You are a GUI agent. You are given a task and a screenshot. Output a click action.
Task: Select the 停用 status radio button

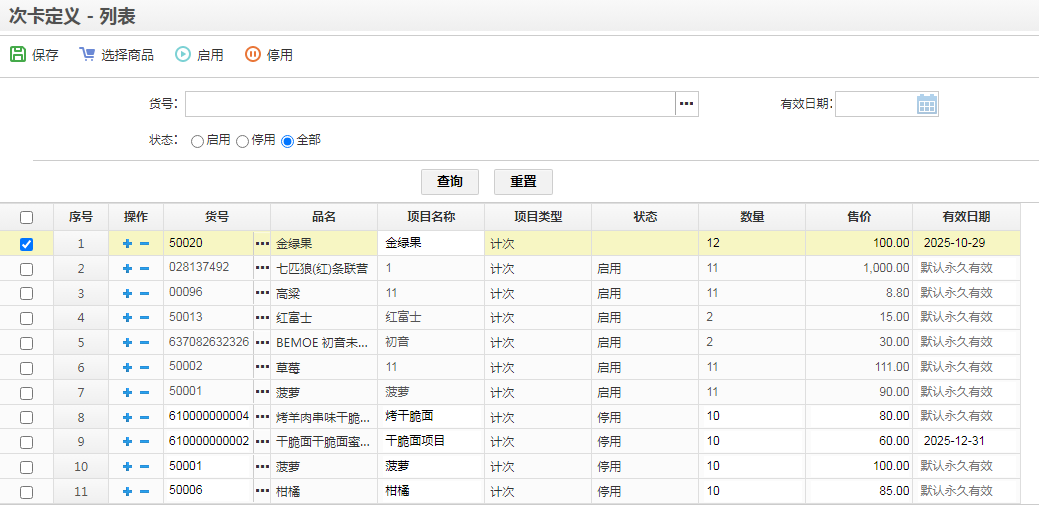click(x=242, y=142)
